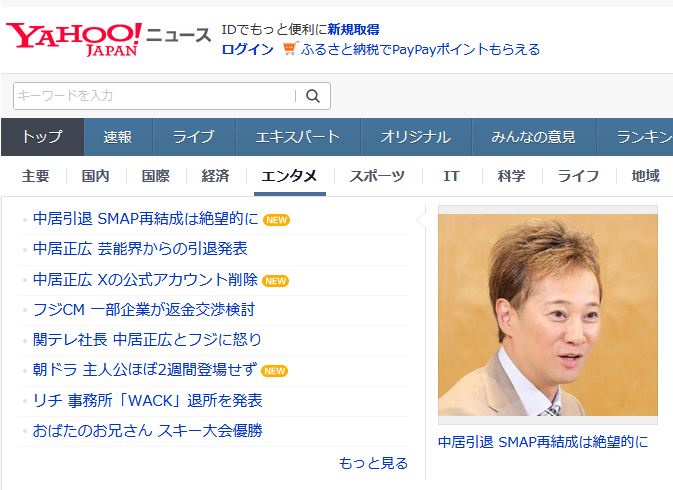Open the 新規取得 registration link
The image size is (673, 490).
tap(353, 30)
